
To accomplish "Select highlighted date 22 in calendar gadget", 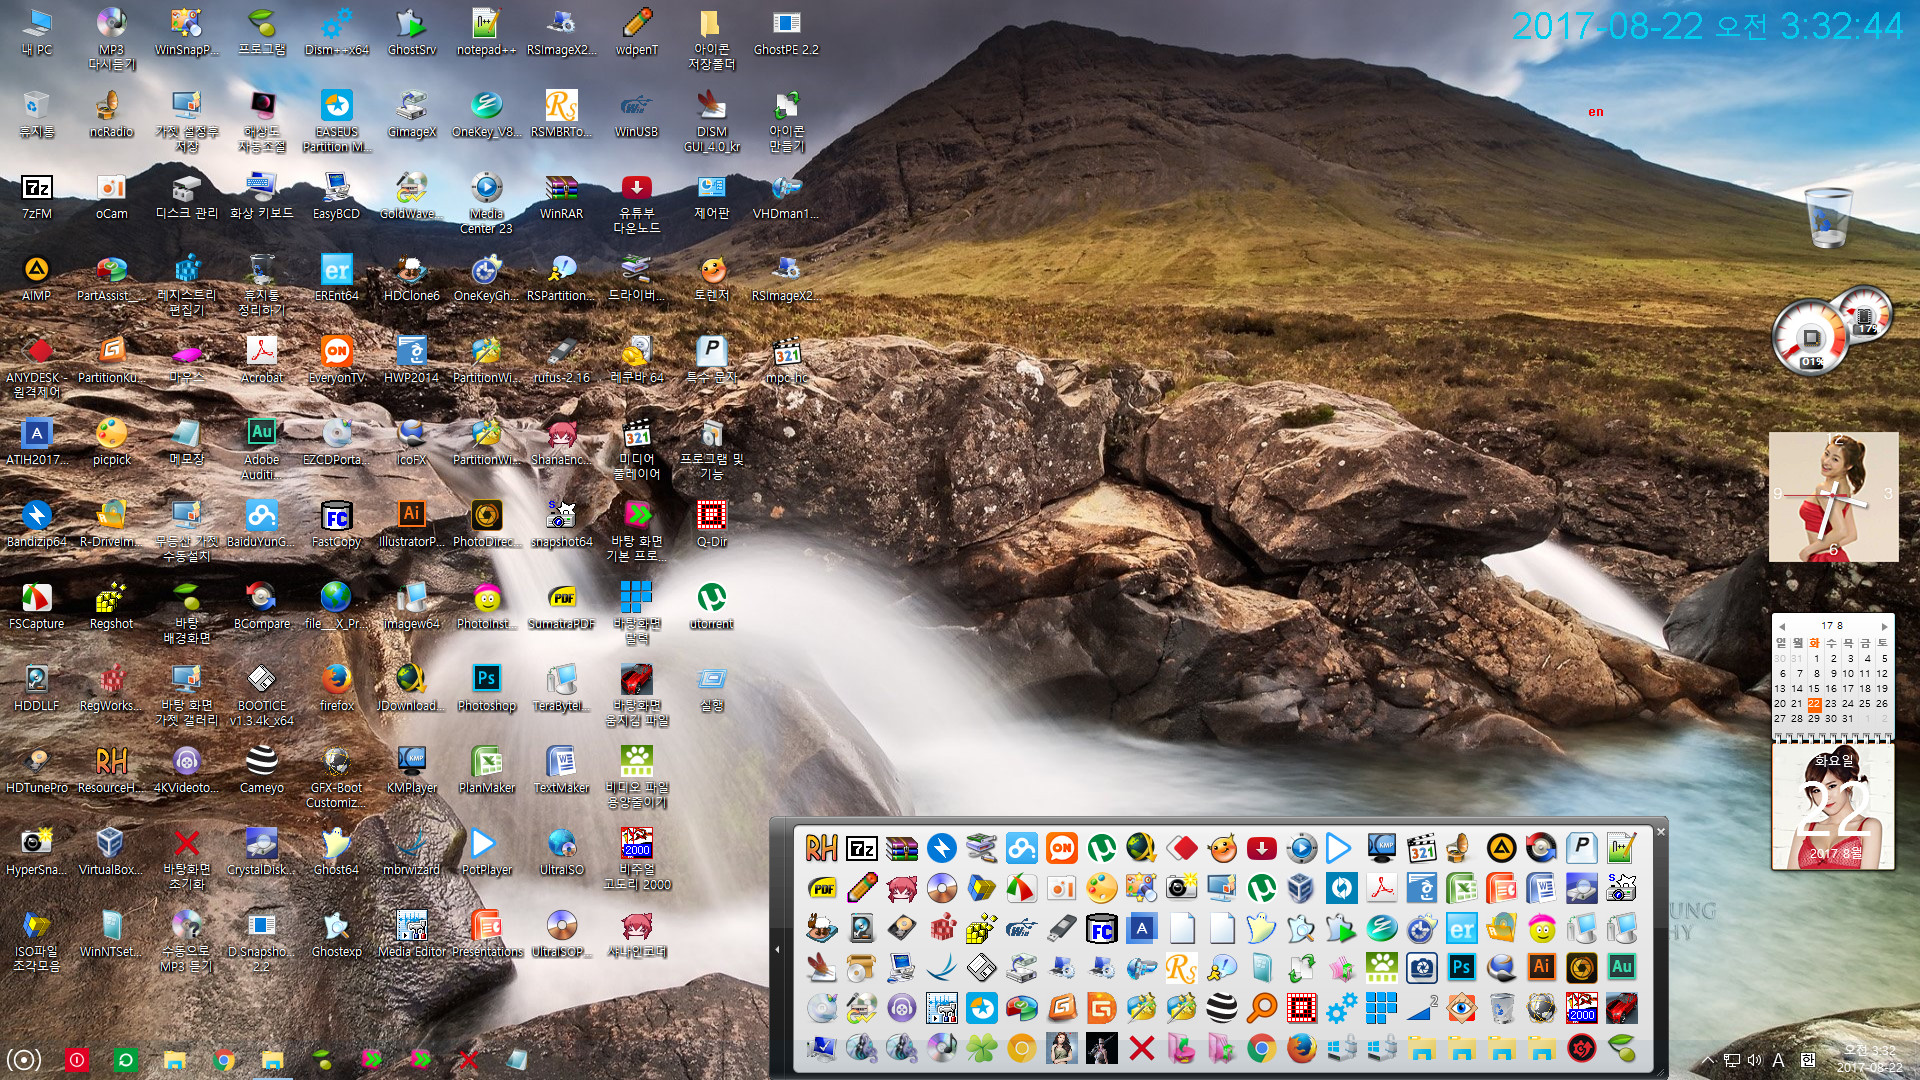I will point(1814,704).
